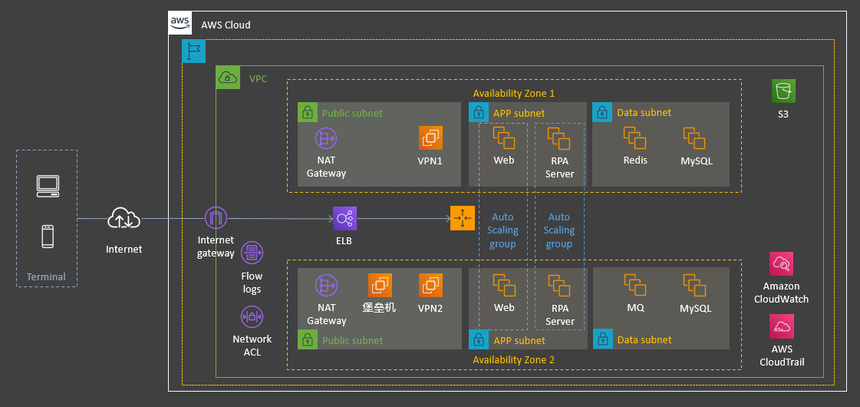Click the AWS Cloud label
Screen dimensions: 860x407
226,25
